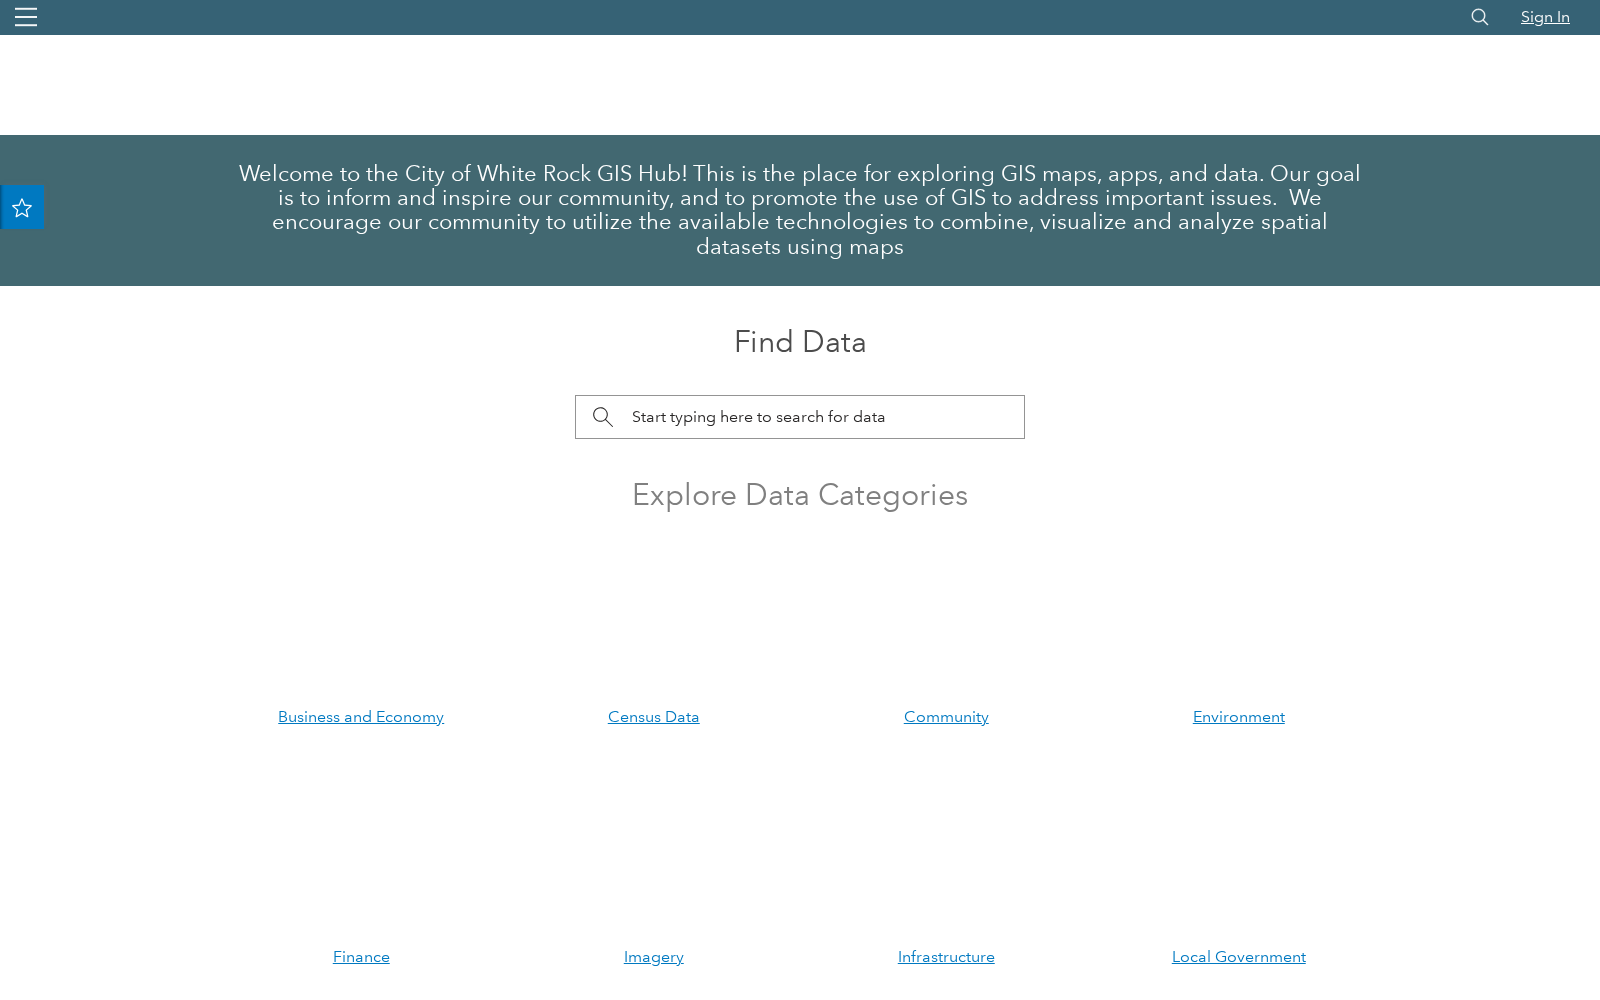The height and width of the screenshot is (1000, 1600).
Task: Click the star favorites icon button
Action: (22, 208)
